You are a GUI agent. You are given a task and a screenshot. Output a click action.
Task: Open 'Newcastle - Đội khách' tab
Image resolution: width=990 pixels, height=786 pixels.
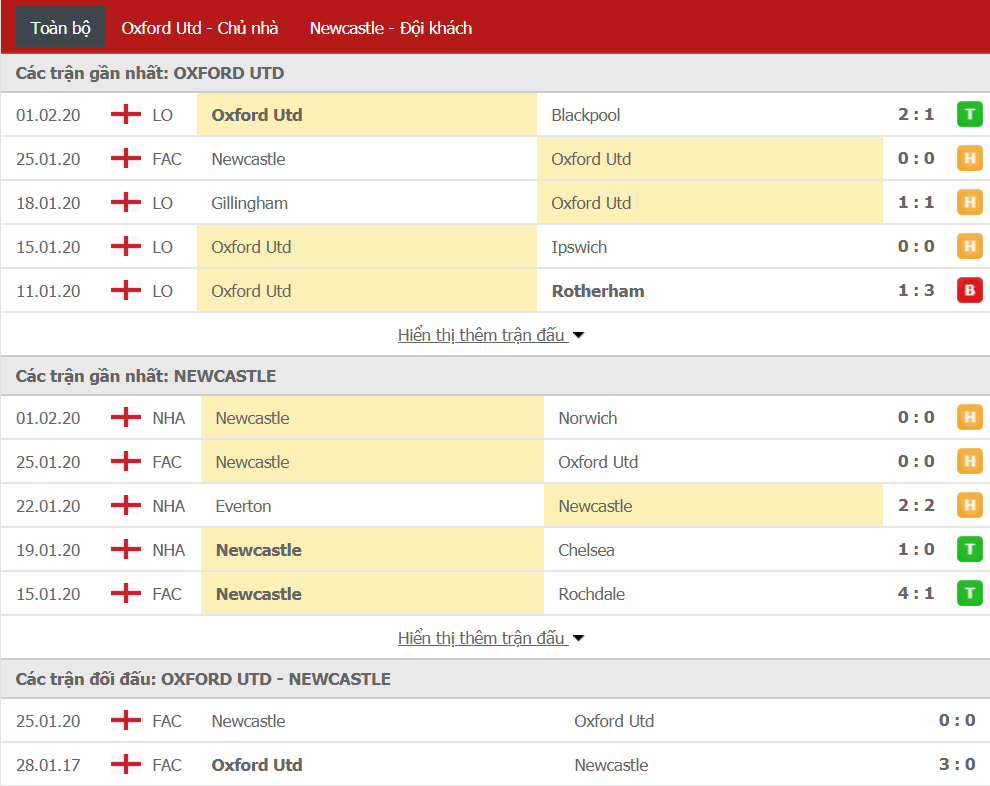pos(391,28)
